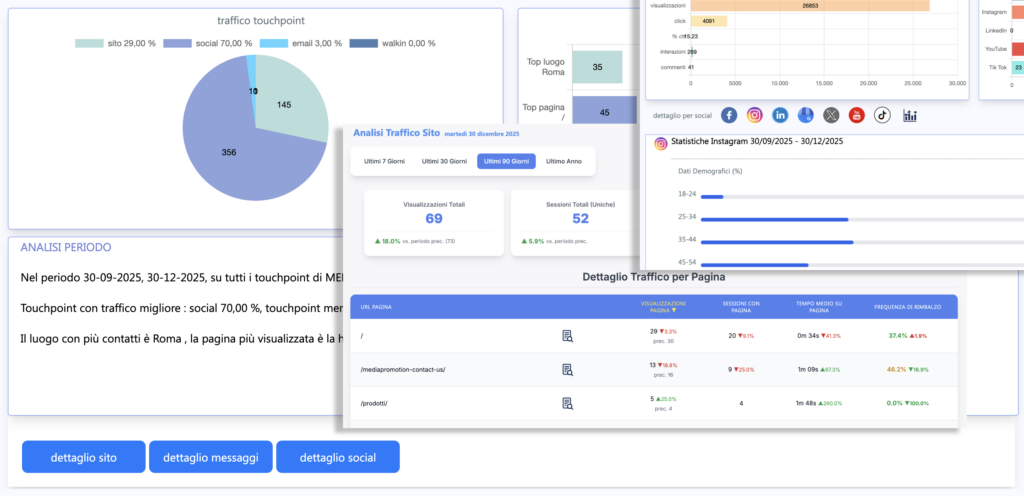Toggle social legend swatch in pie chart
This screenshot has width=1024, height=496.
[177, 44]
